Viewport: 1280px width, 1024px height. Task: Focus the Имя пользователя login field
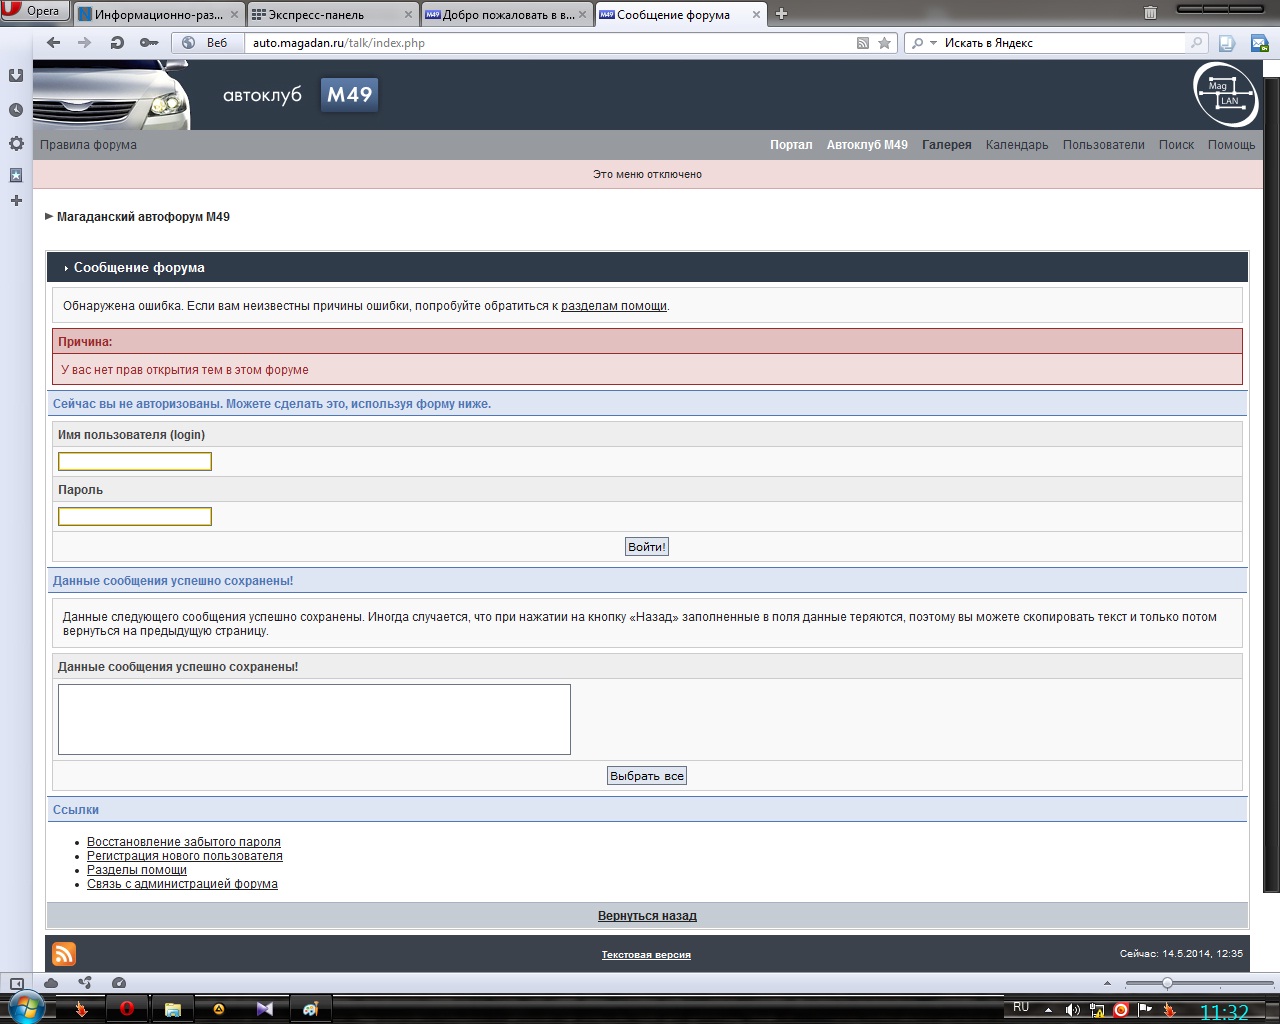(x=135, y=461)
